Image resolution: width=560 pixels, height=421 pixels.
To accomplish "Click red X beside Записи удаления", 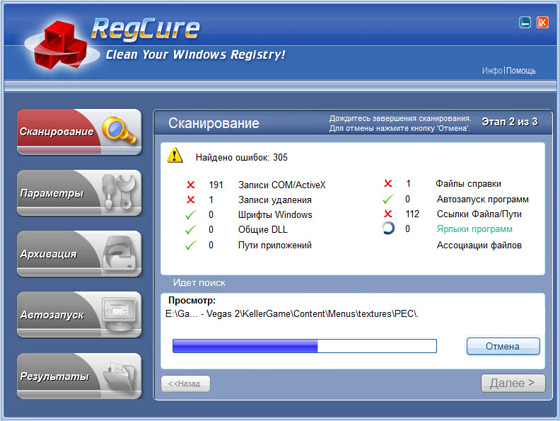I will (x=191, y=200).
